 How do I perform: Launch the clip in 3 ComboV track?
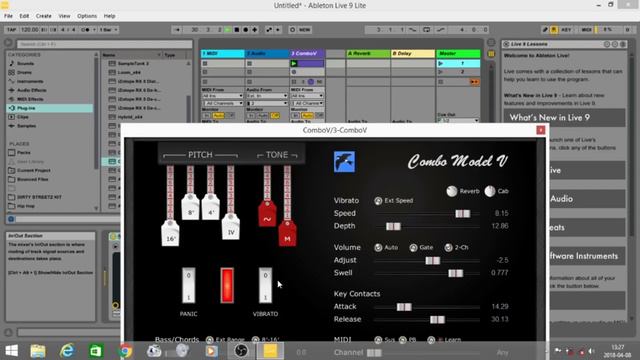click(x=293, y=64)
